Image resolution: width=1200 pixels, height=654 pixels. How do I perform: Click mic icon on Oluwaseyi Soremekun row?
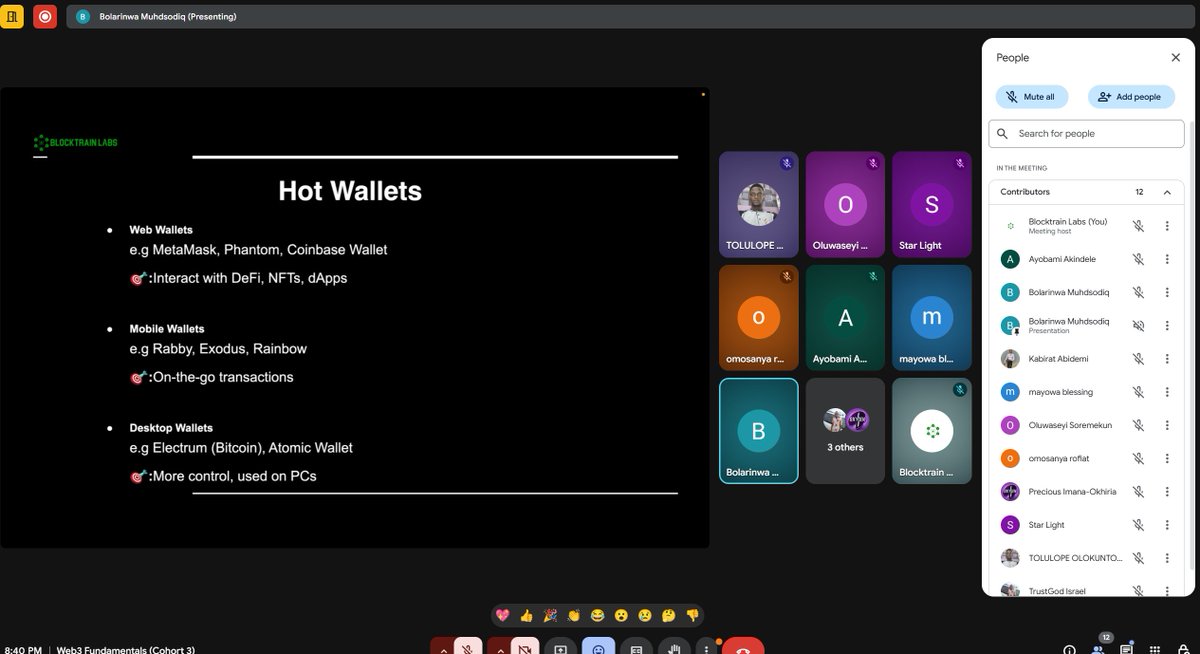[x=1138, y=425]
